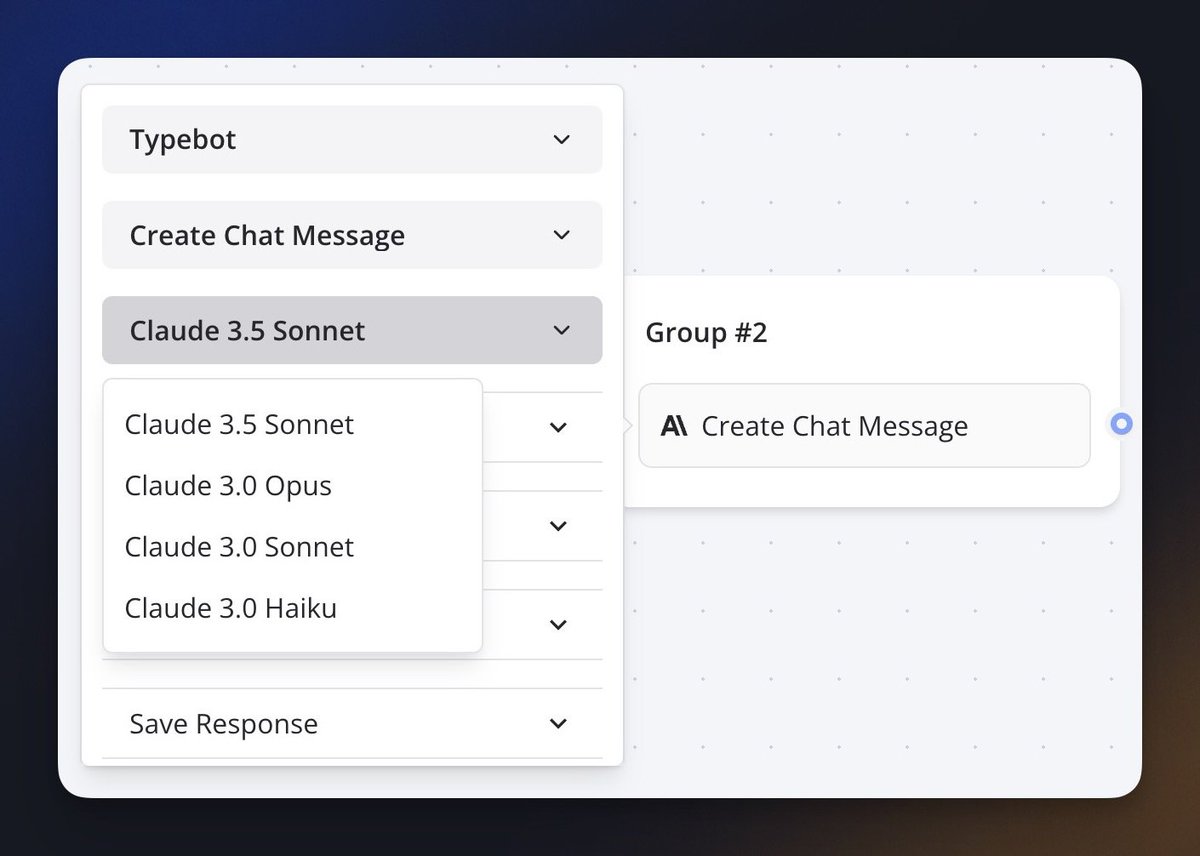Open the Create Chat Message action dropdown
The height and width of the screenshot is (856, 1200).
pos(352,235)
